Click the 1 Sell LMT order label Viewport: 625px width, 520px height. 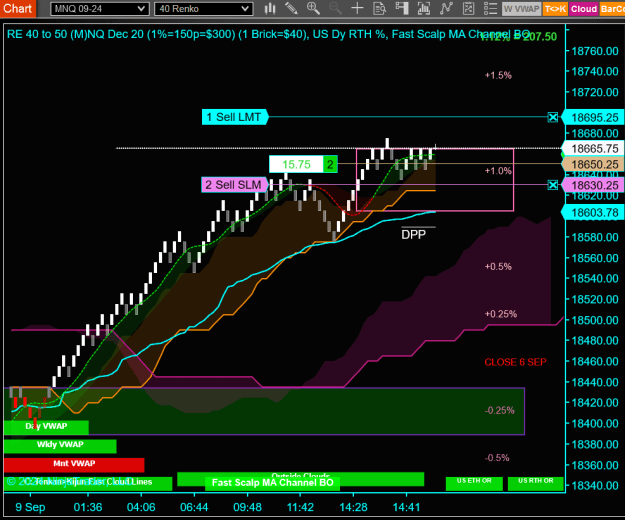235,117
